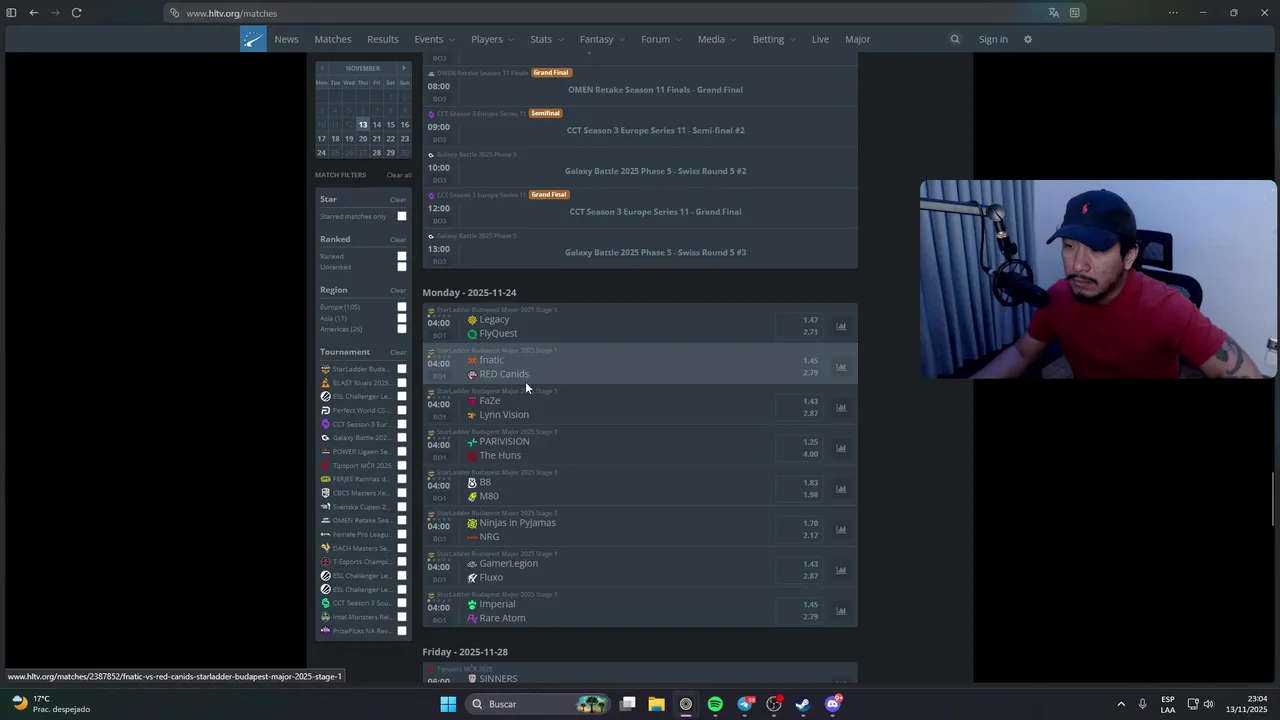1280x720 pixels.
Task: Check the Unranked filter checkbox
Action: 402,267
